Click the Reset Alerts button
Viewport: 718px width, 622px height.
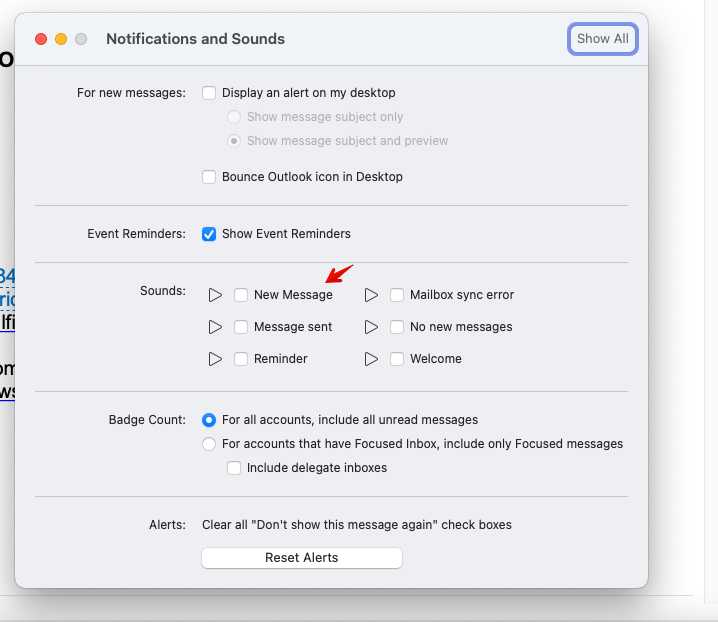tap(302, 558)
